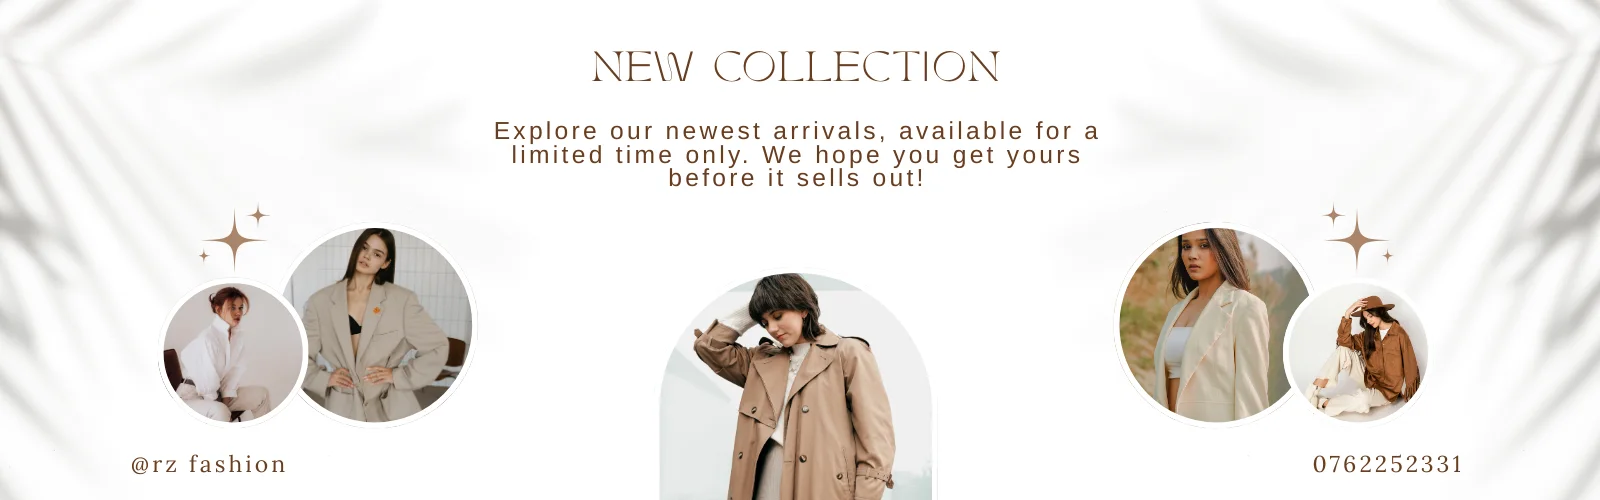Click the phone number 0762252331
The width and height of the screenshot is (1600, 500).
click(1388, 464)
